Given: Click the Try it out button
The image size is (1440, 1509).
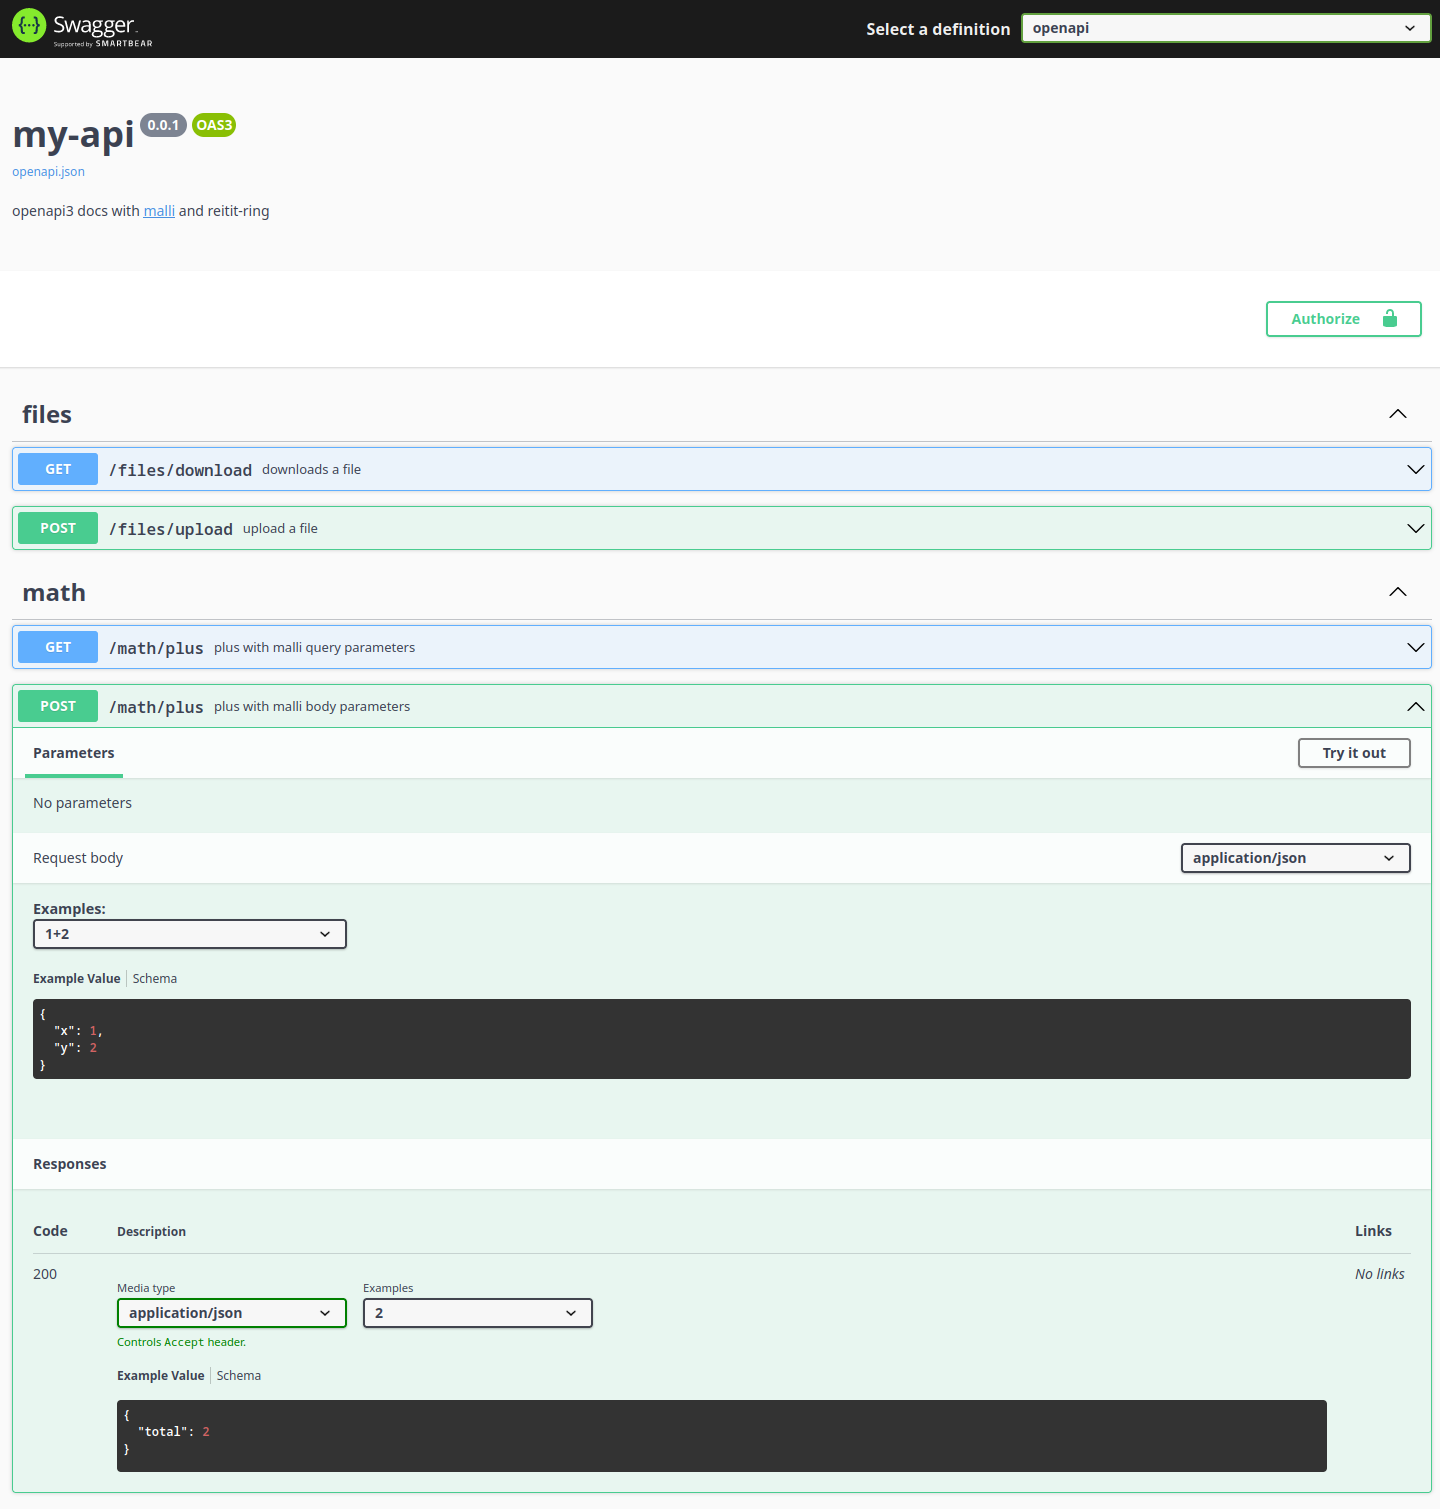Looking at the screenshot, I should 1353,753.
